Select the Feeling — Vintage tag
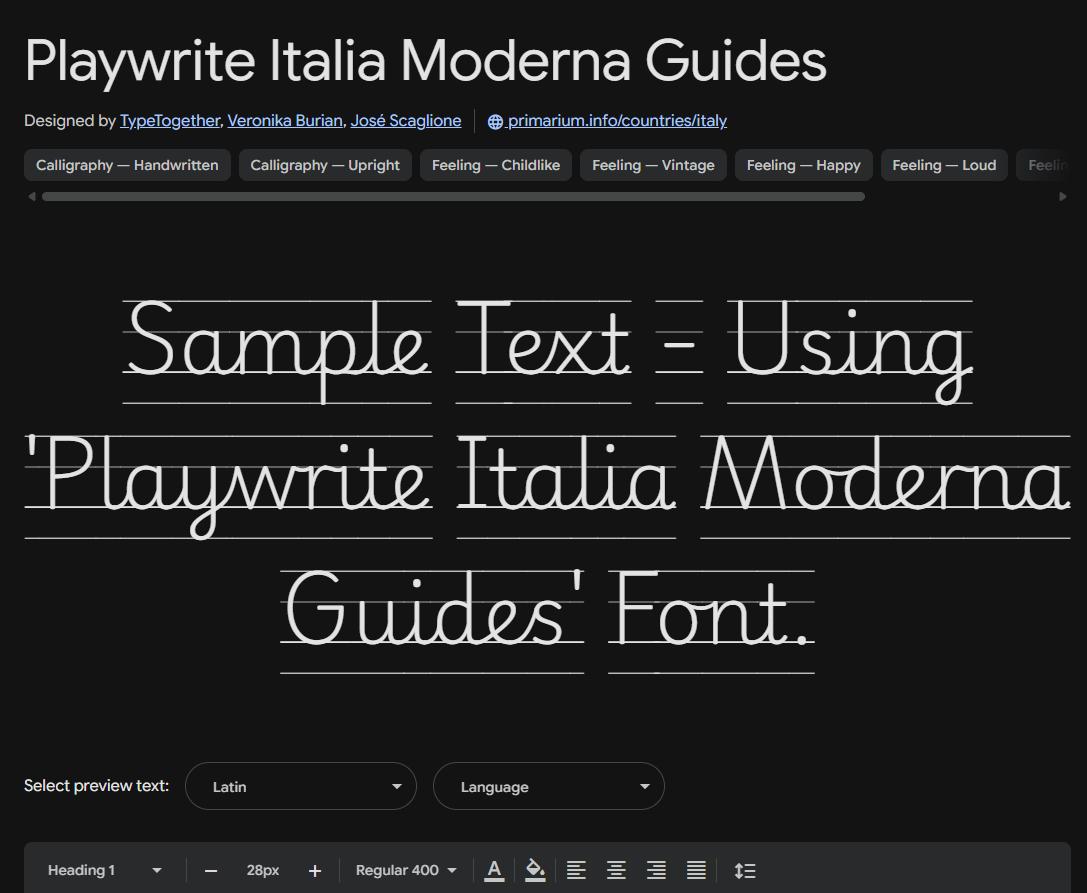Viewport: 1087px width, 893px height. coord(653,165)
